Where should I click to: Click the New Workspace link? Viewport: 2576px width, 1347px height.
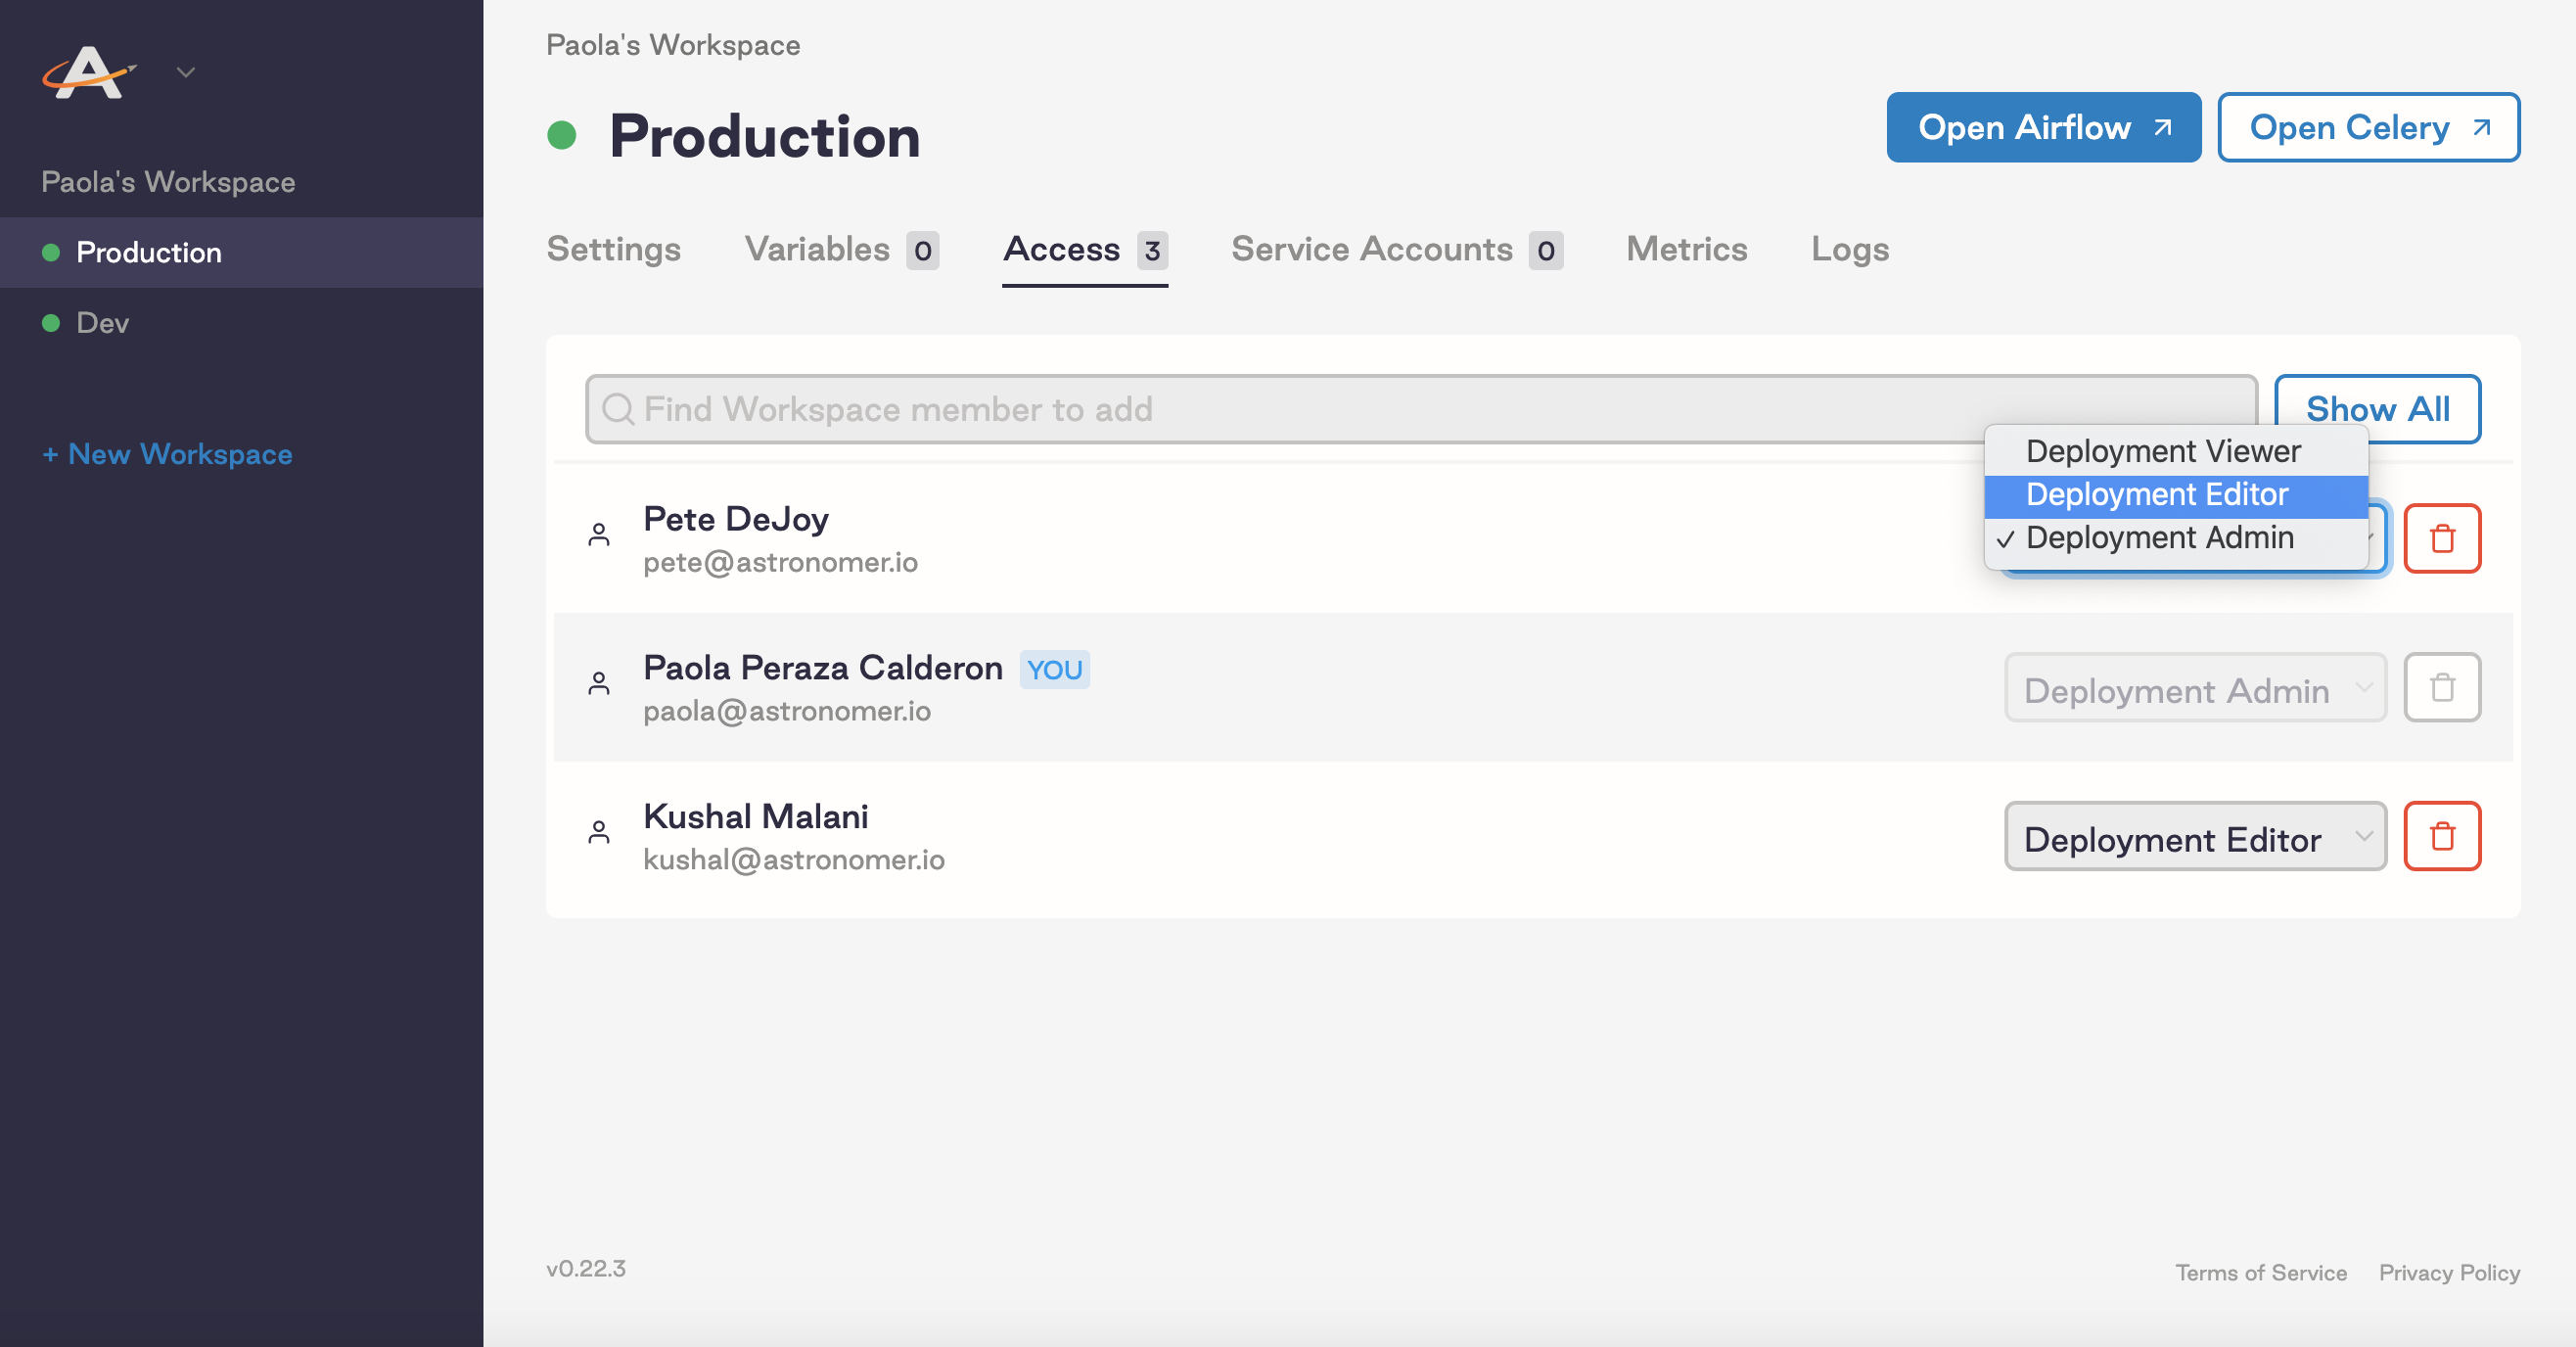point(167,454)
